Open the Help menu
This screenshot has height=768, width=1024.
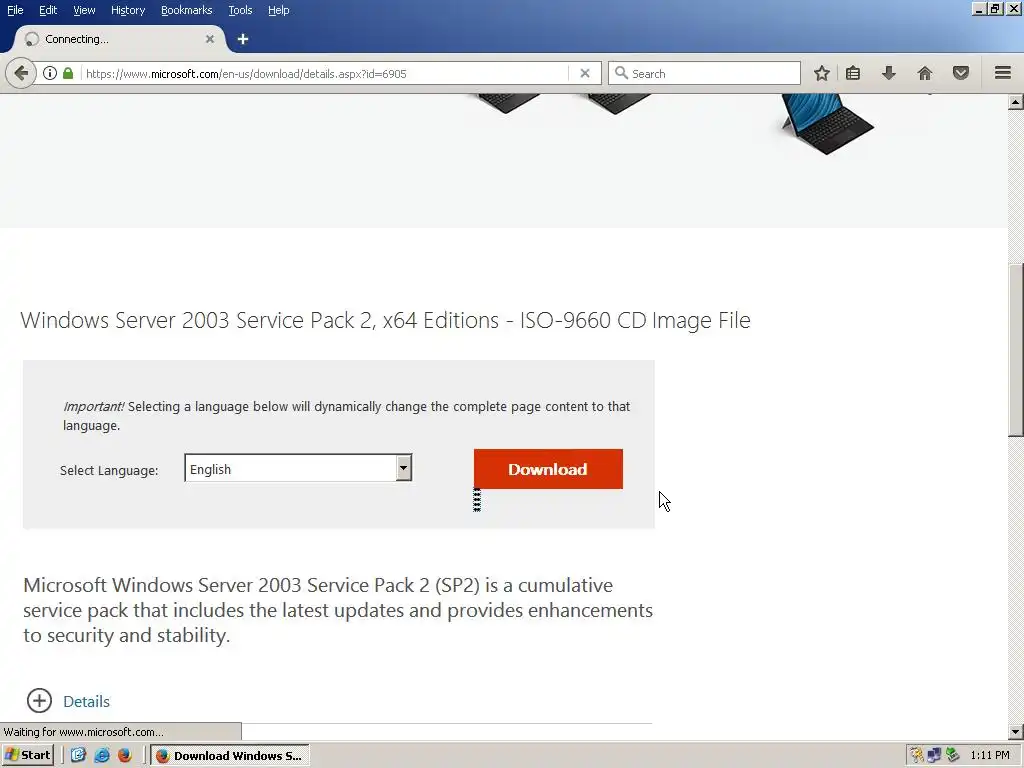279,10
